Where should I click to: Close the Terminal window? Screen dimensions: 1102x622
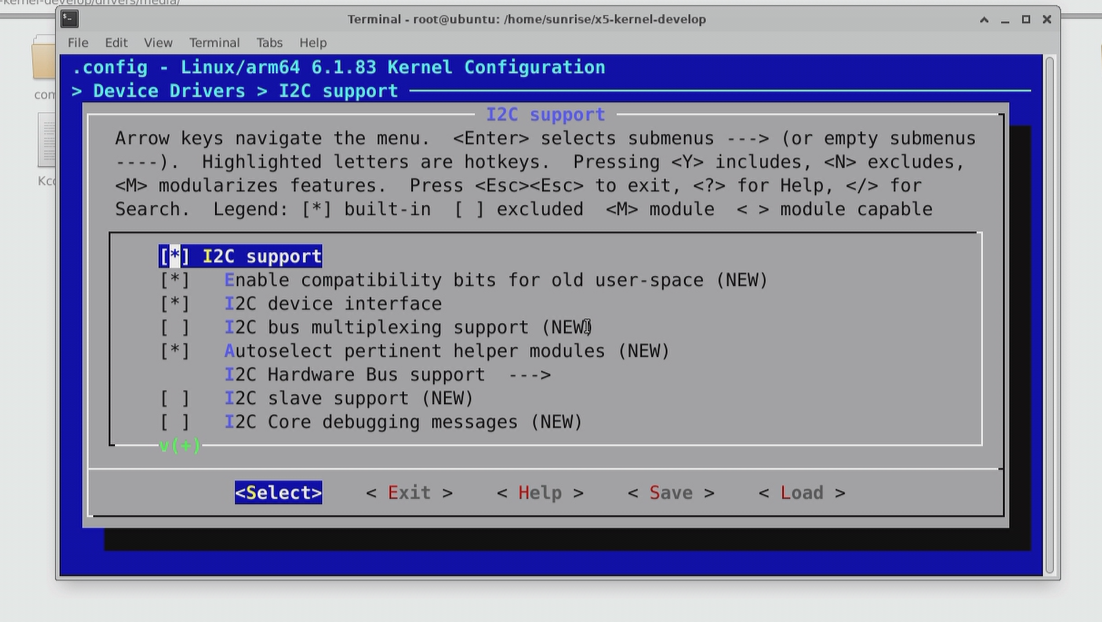tap(1046, 20)
